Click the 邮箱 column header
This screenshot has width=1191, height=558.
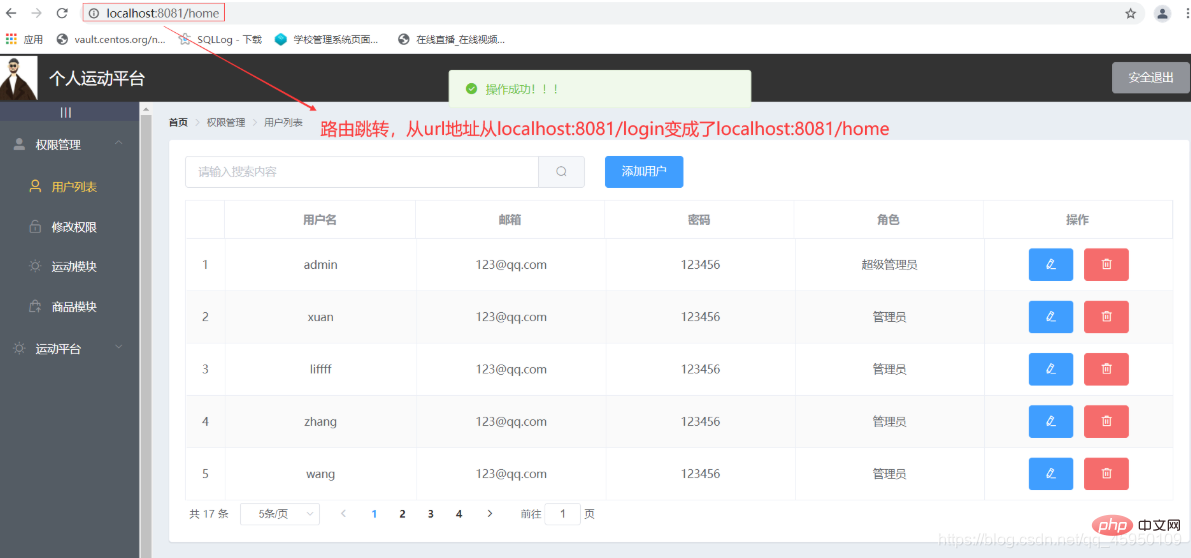click(510, 219)
